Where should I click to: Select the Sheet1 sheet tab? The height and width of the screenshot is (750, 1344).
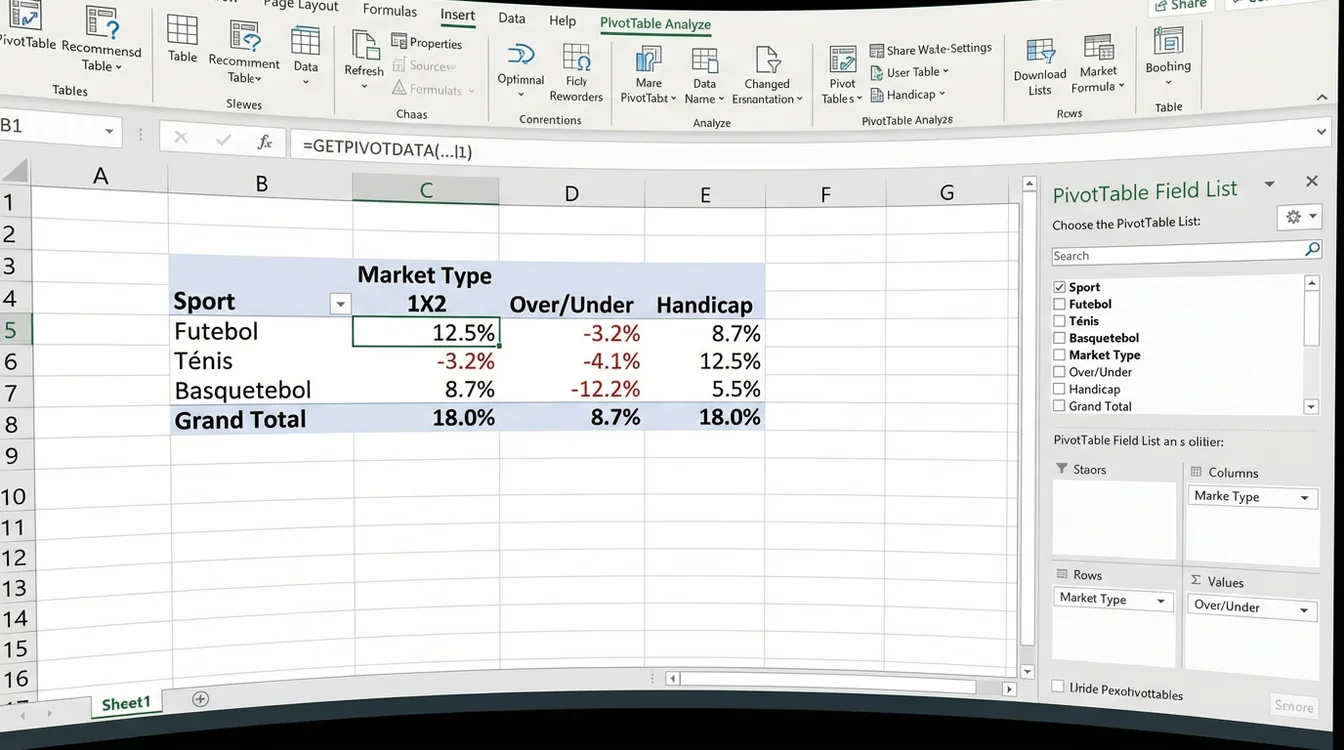[126, 703]
